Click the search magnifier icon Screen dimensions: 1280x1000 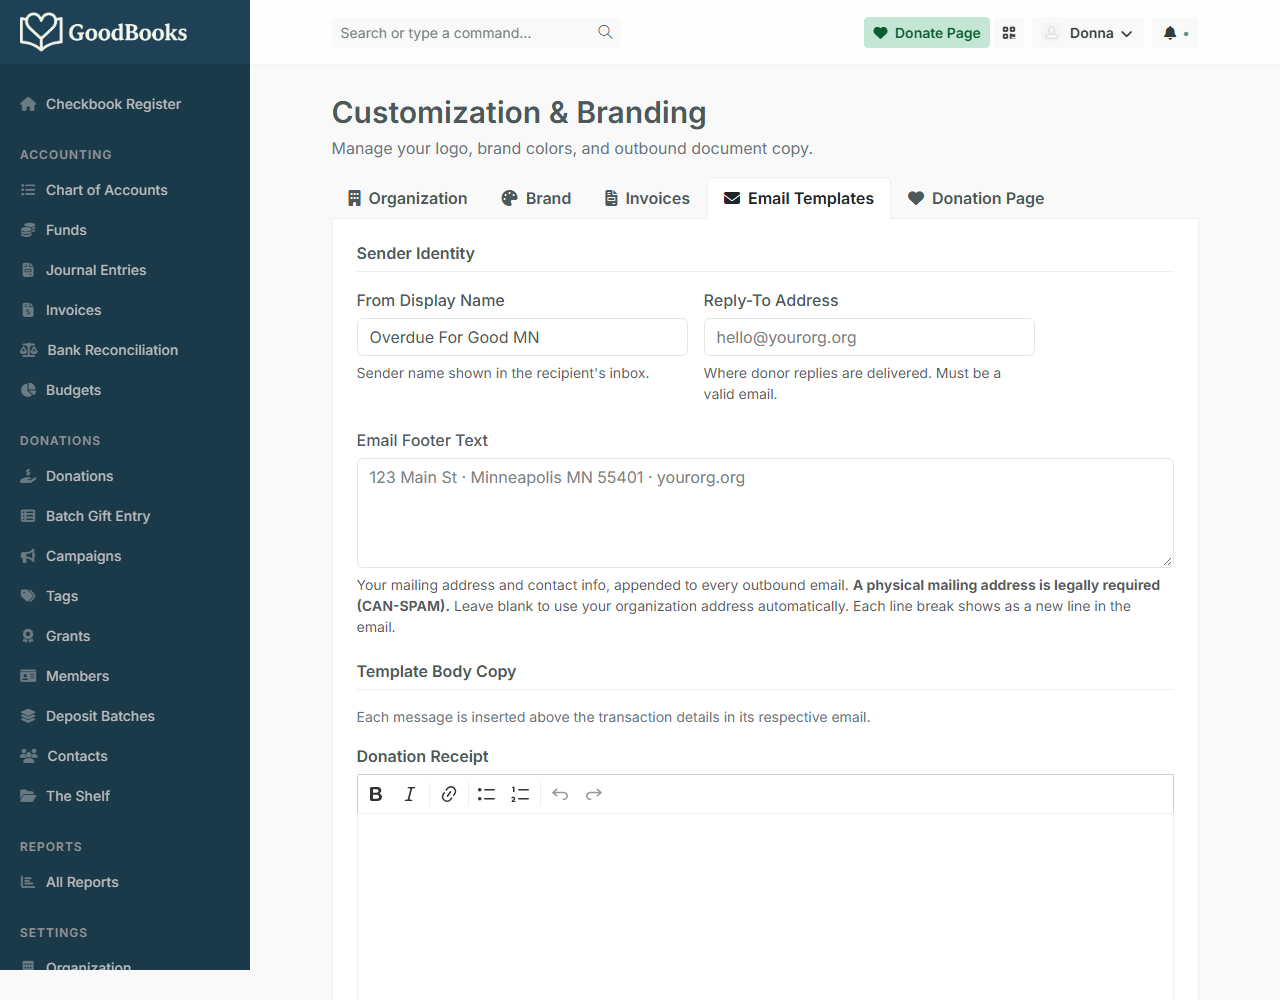click(605, 32)
